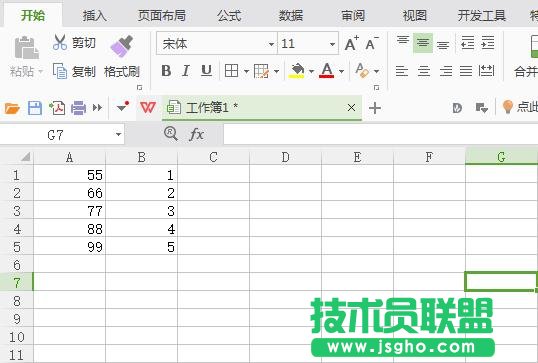Viewport: 538px width, 363px height.
Task: Click the clear format eraser icon
Action: (x=362, y=71)
